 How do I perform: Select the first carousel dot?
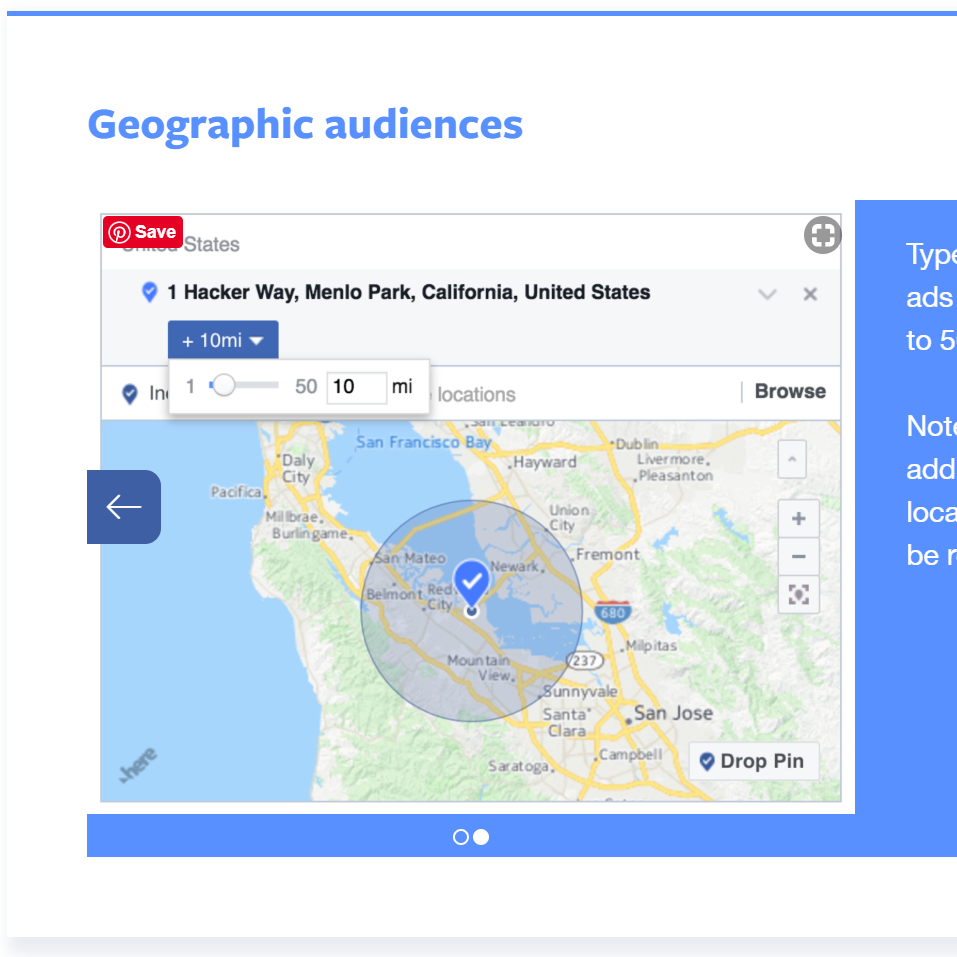click(461, 837)
